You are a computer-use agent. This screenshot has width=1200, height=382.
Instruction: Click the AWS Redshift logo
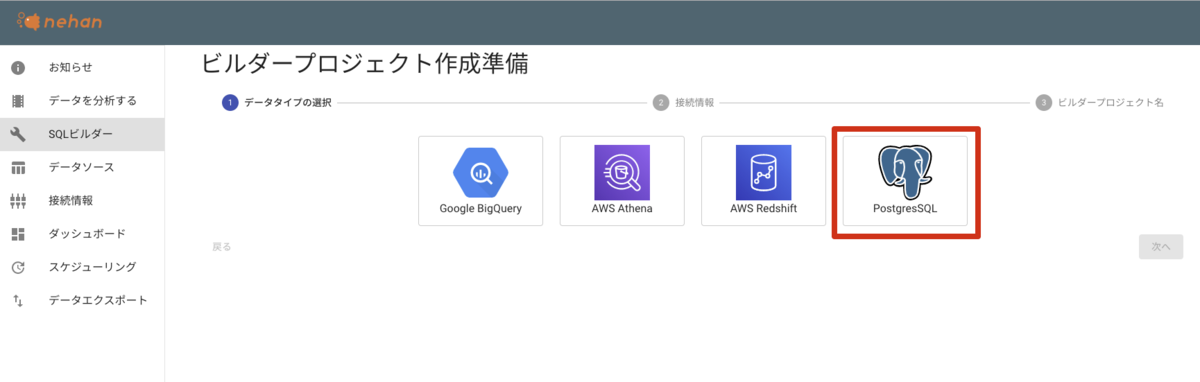tap(763, 172)
